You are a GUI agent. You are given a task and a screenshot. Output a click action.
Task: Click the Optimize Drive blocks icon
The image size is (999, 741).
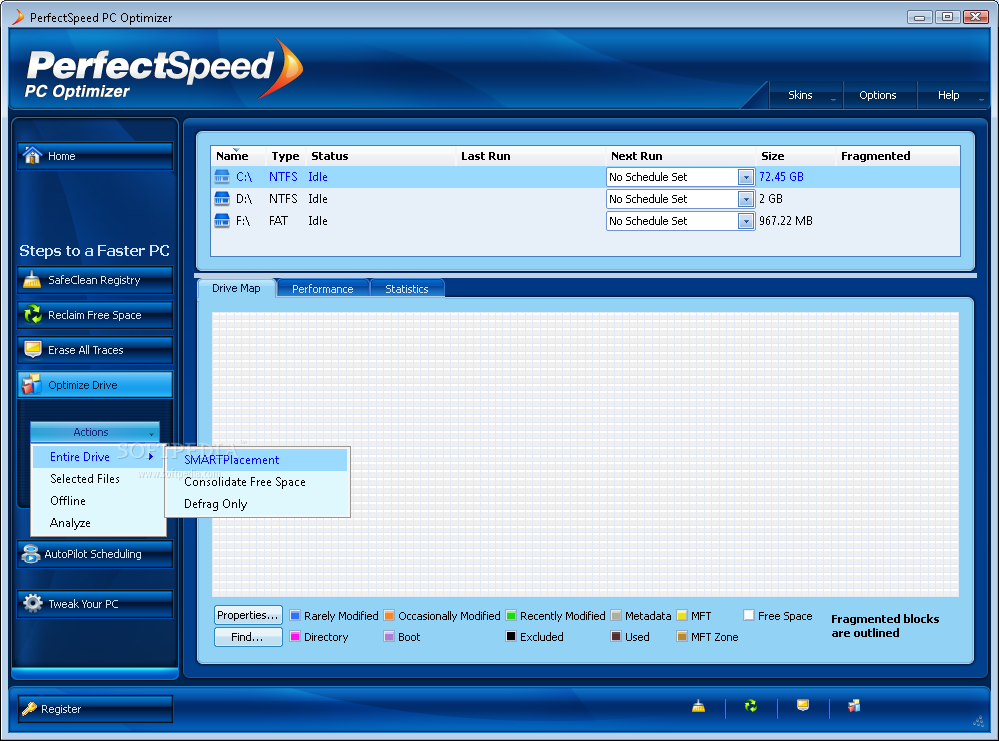point(32,384)
